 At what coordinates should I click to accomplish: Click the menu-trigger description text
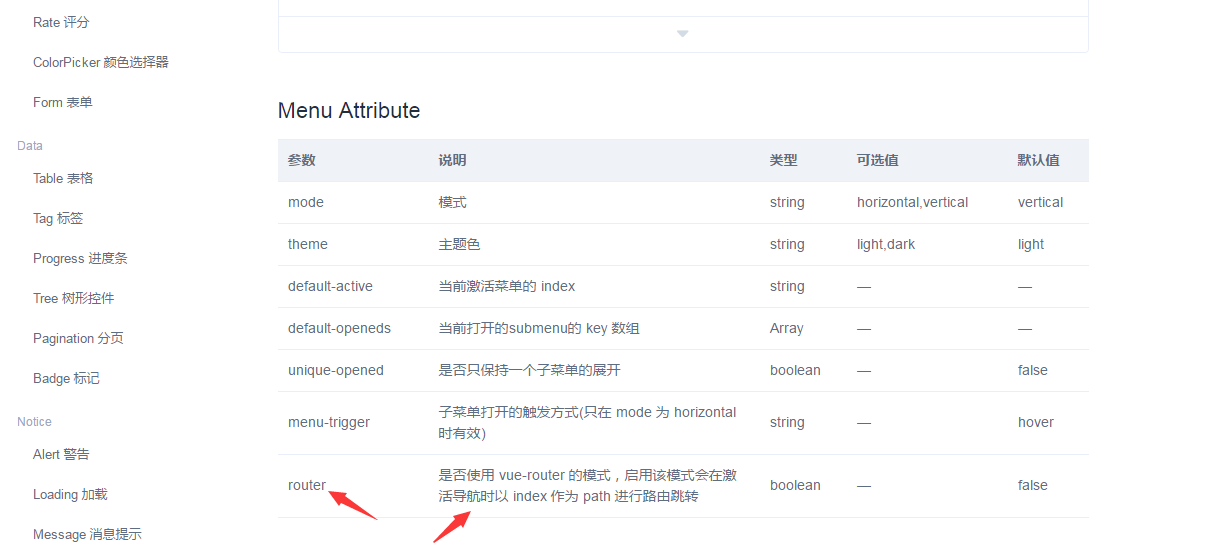587,422
